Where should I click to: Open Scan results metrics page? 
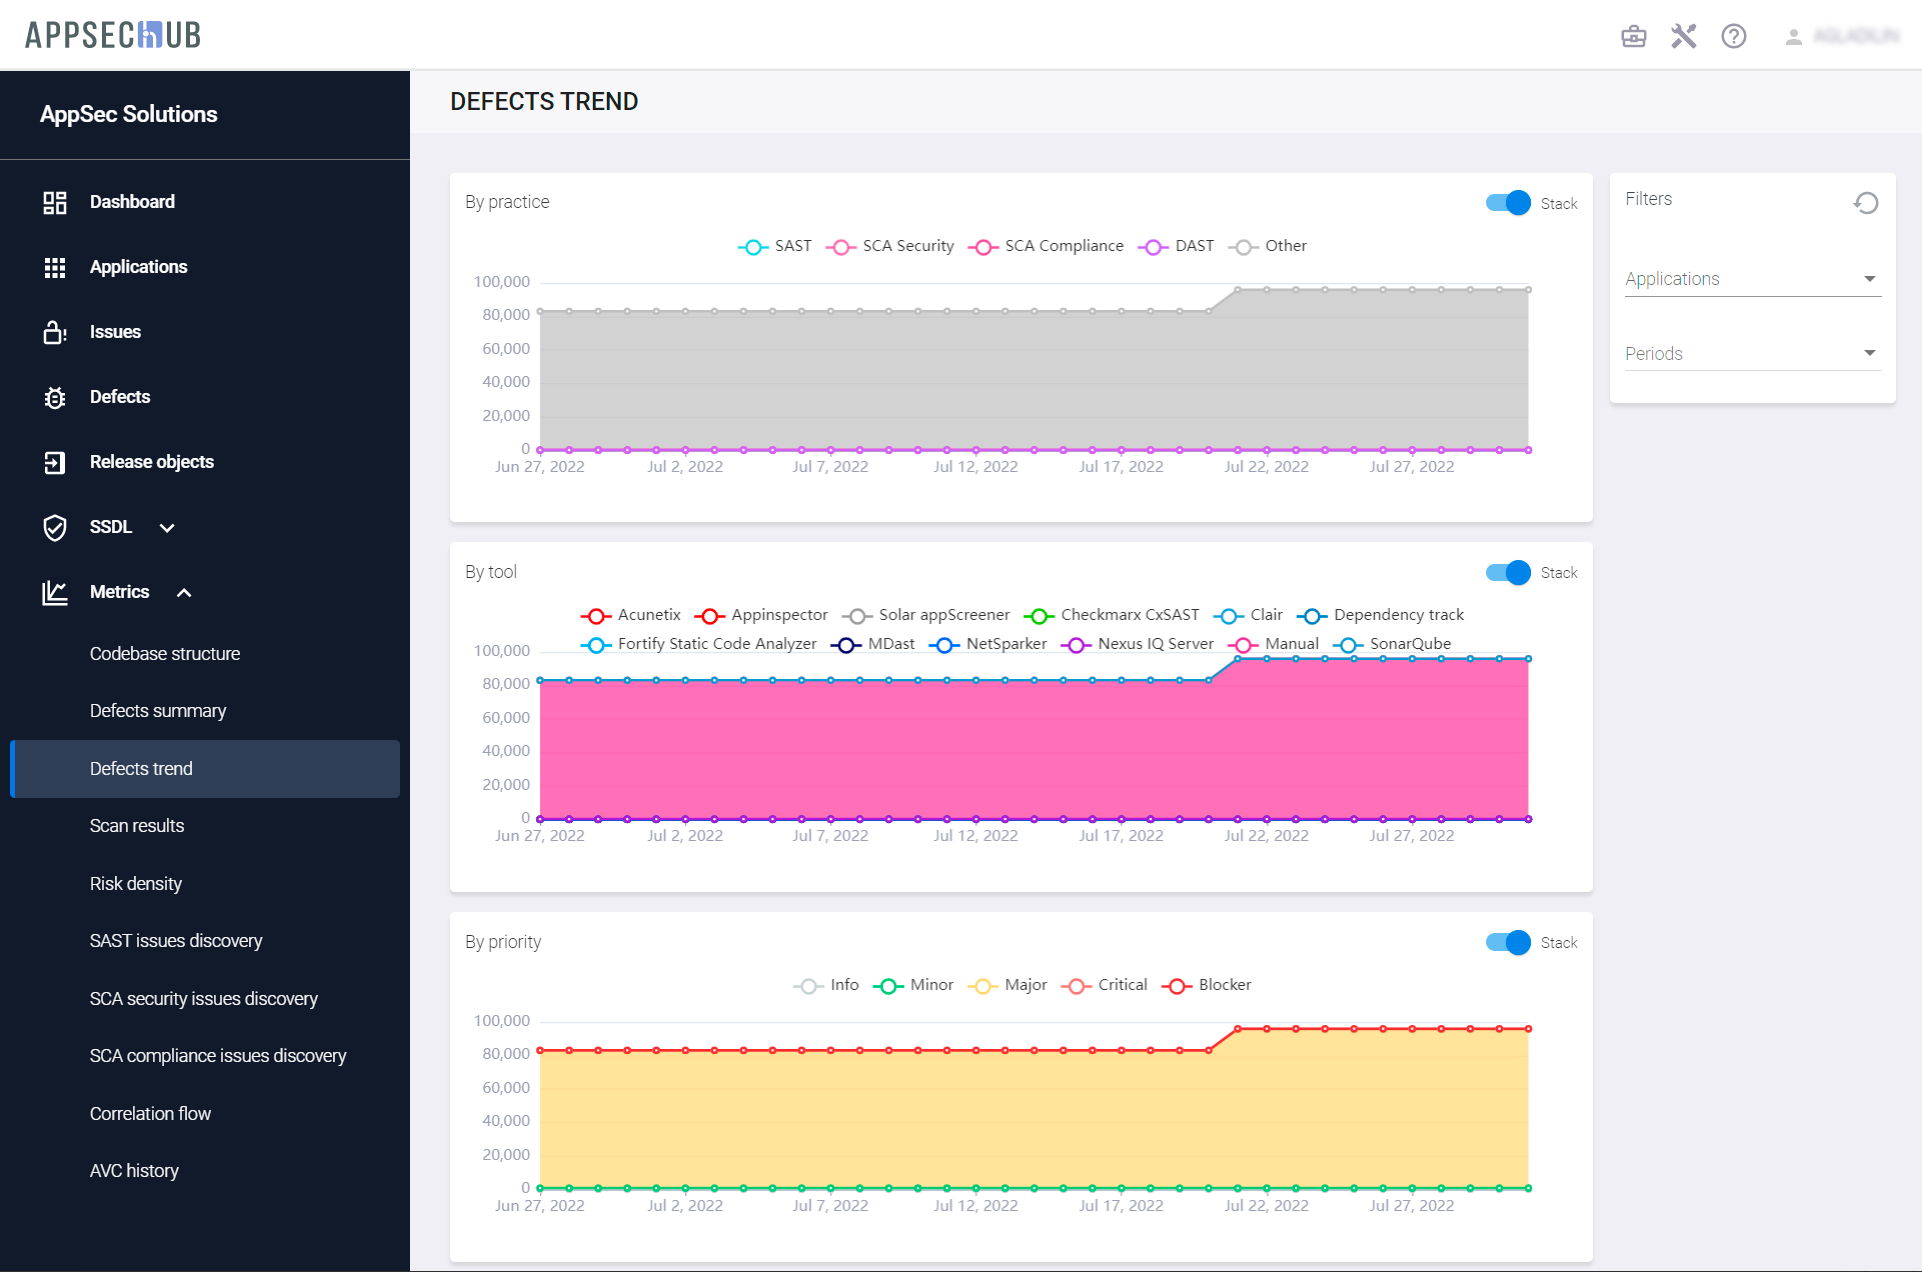pyautogui.click(x=137, y=826)
